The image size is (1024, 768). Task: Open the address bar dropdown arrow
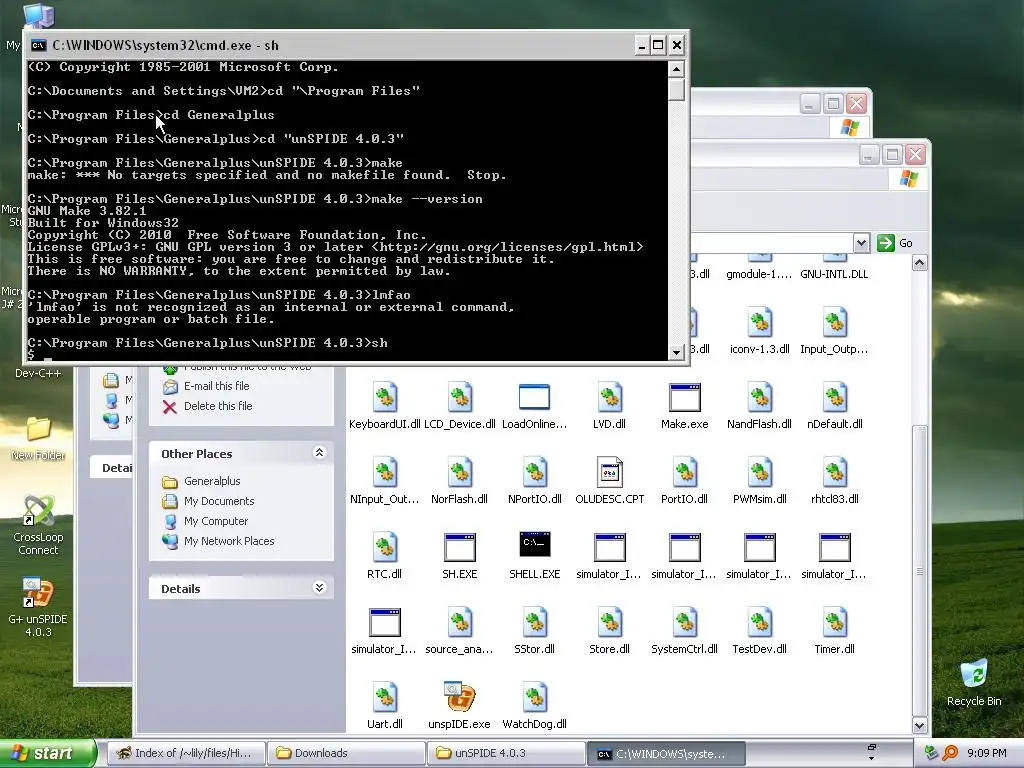(861, 243)
